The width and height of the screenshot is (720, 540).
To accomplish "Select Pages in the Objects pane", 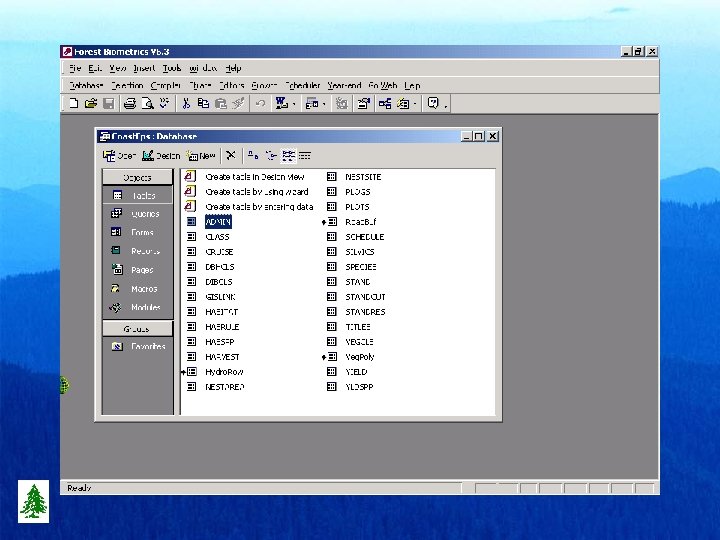I will pos(137,270).
